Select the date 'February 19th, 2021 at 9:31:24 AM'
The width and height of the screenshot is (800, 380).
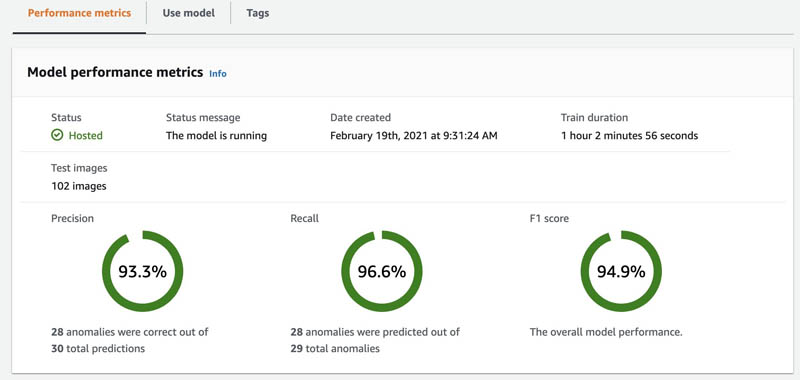pos(414,136)
